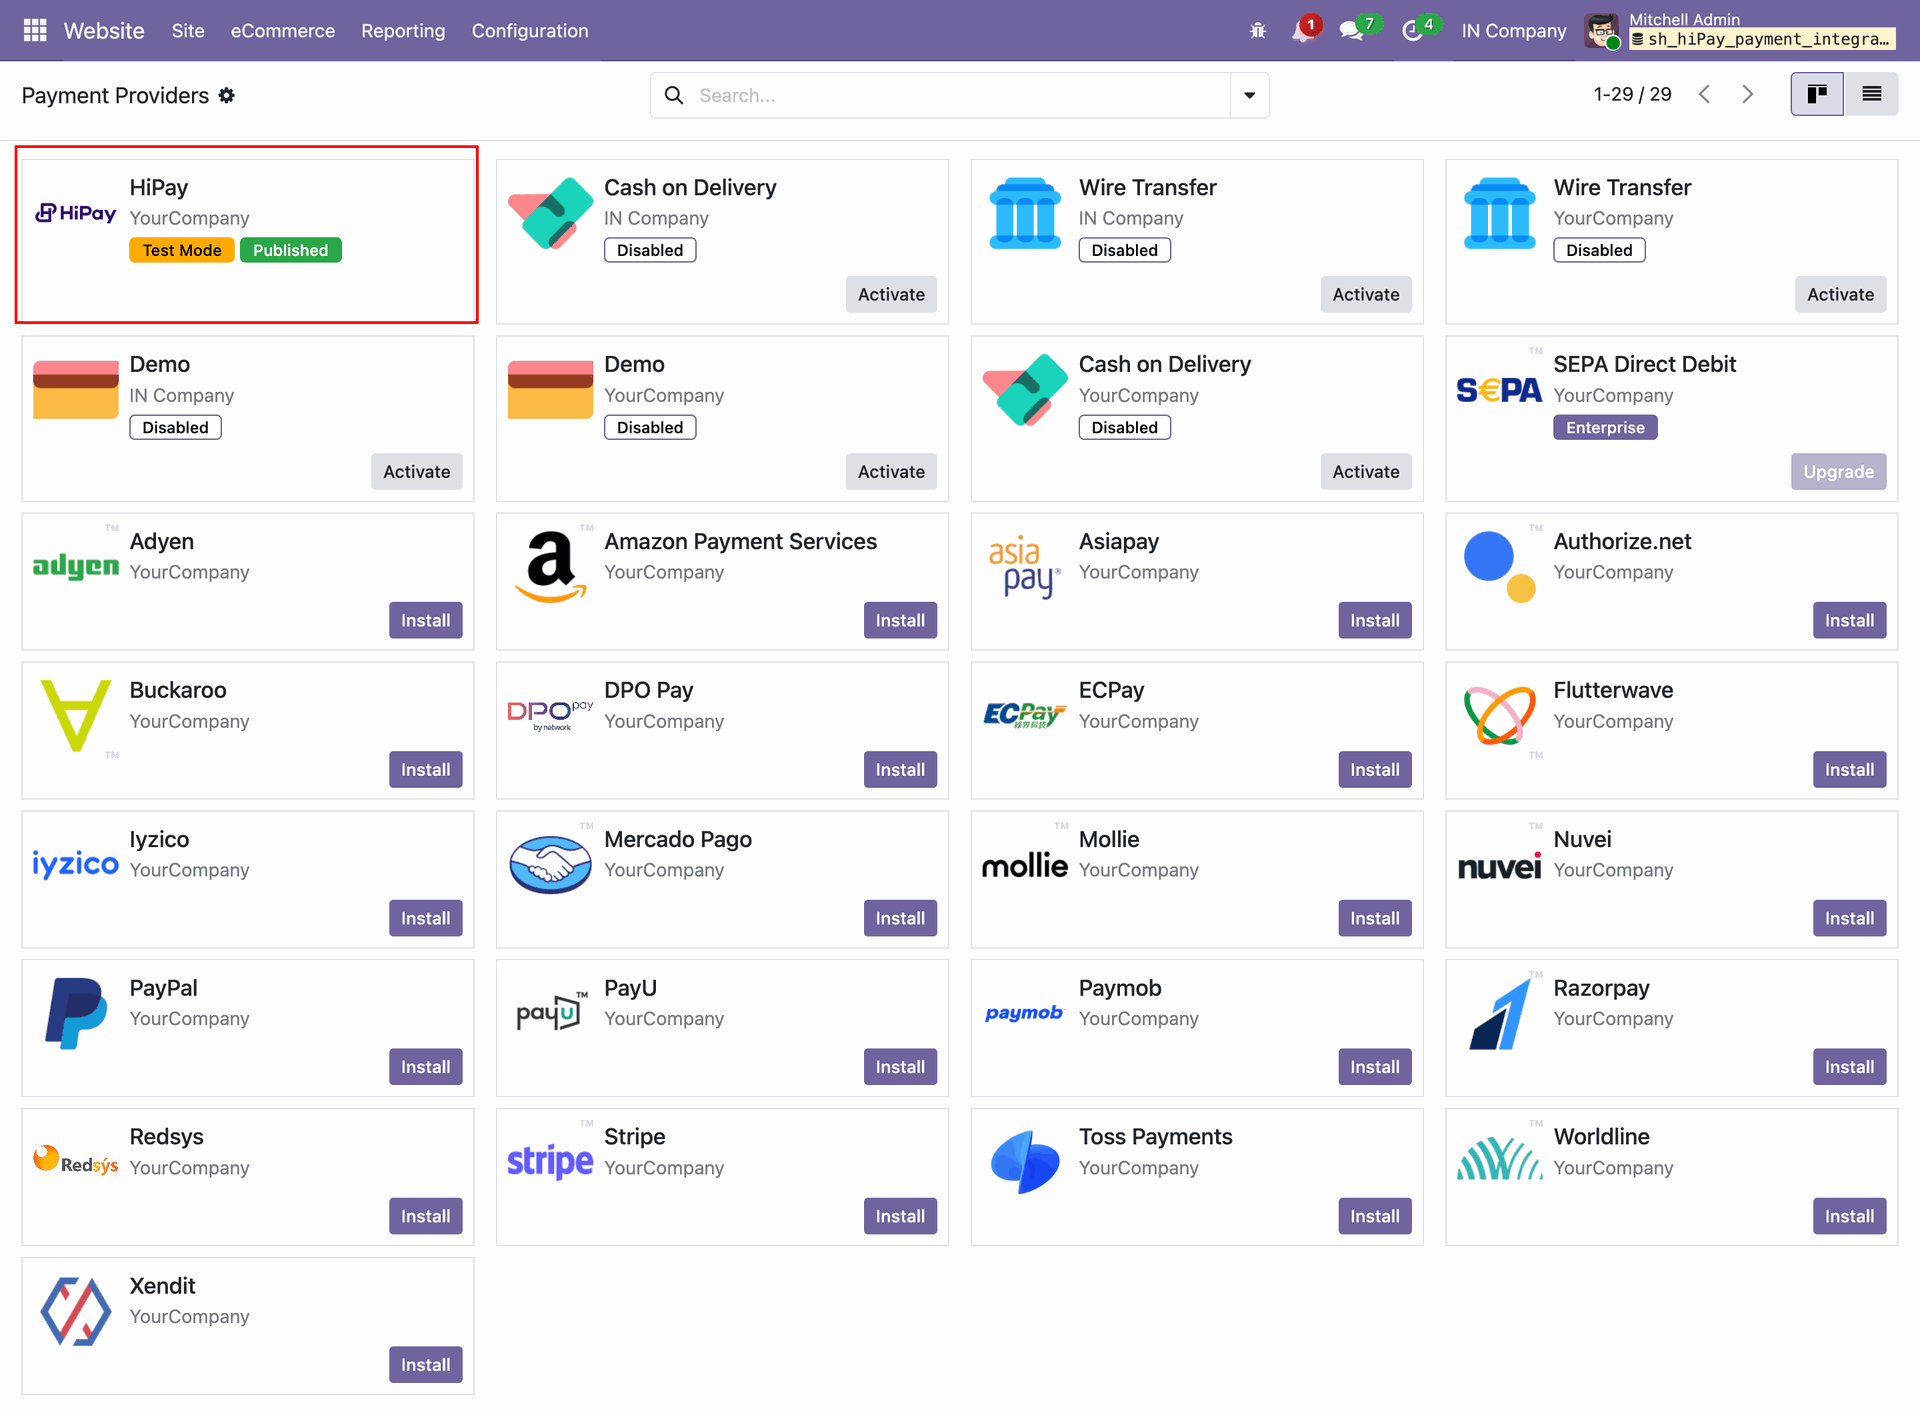Click in the Search input field
Image resolution: width=1920 pixels, height=1411 pixels.
click(x=960, y=95)
